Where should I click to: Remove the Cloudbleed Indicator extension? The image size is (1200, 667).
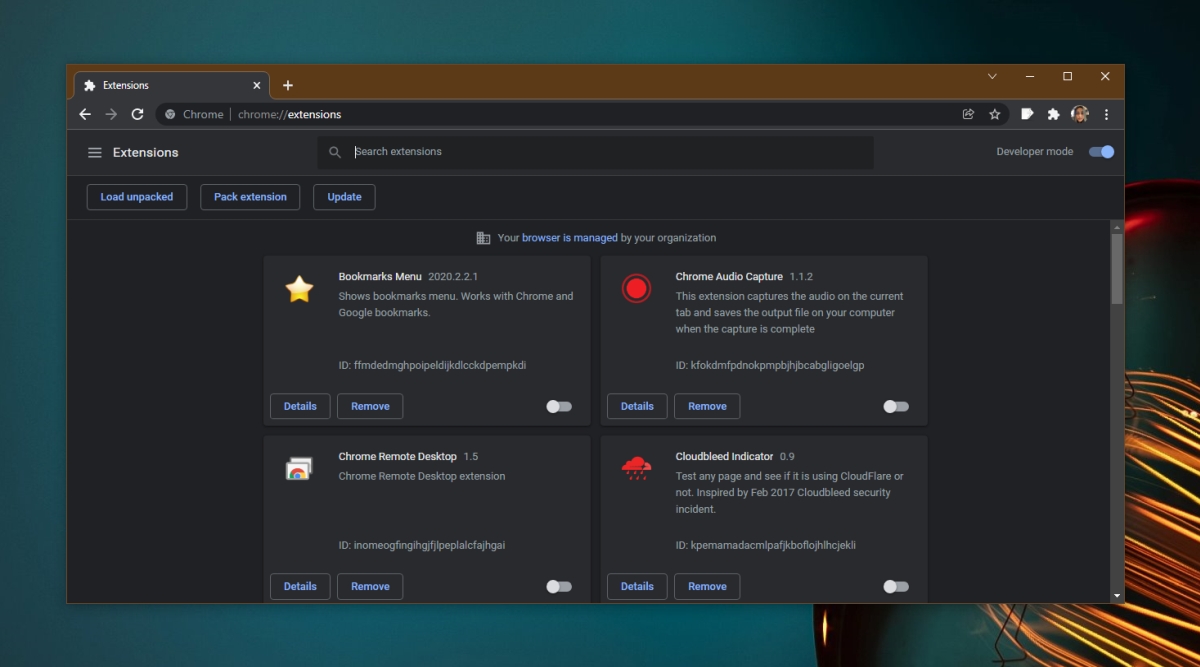(x=707, y=586)
